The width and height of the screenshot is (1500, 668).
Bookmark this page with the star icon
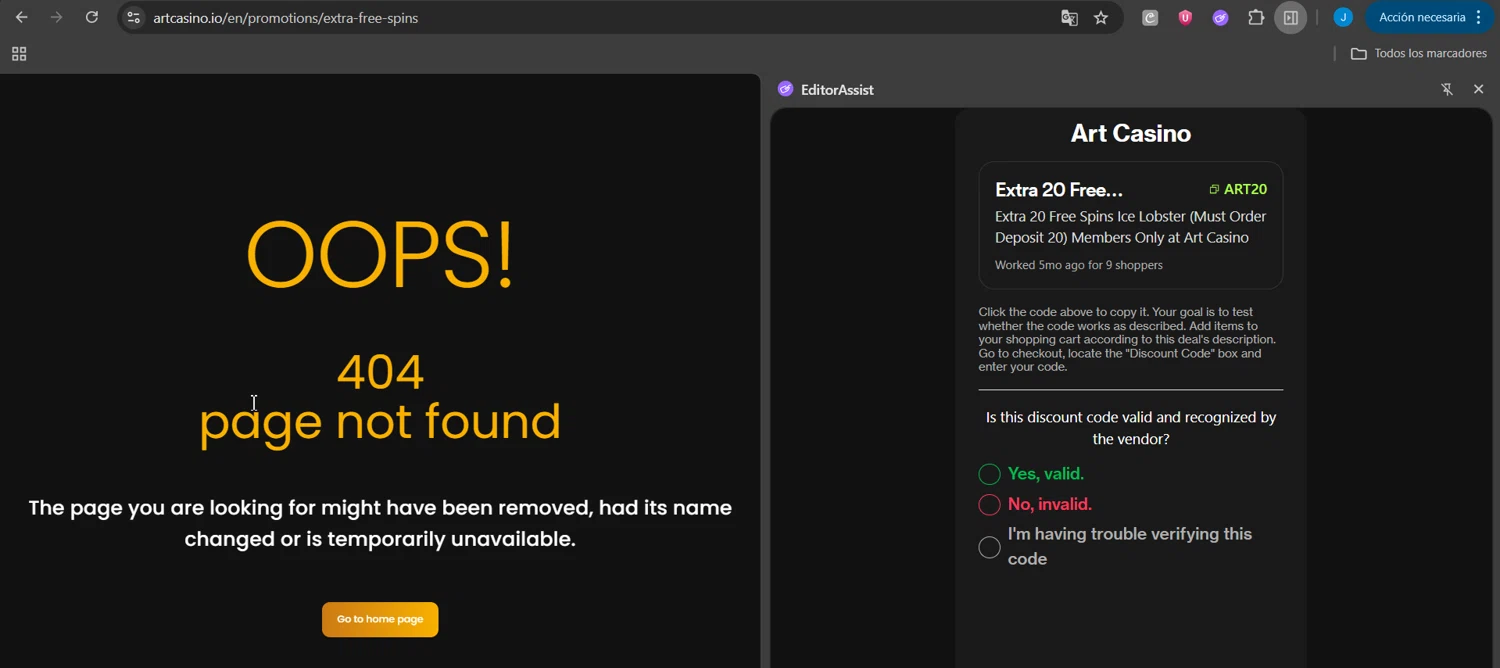click(1101, 18)
